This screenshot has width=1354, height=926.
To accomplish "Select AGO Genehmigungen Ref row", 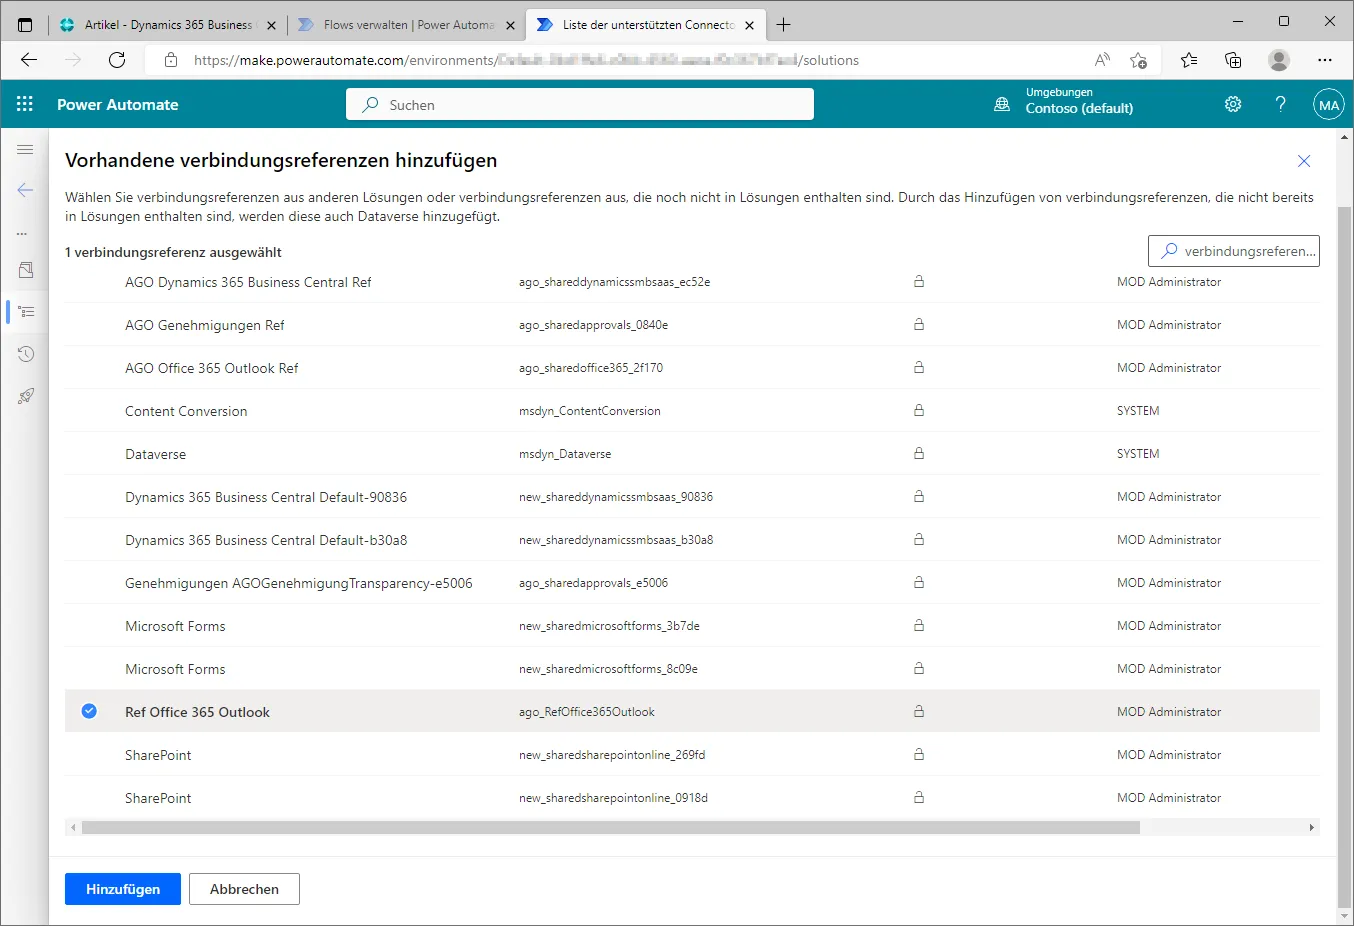I will pos(692,325).
